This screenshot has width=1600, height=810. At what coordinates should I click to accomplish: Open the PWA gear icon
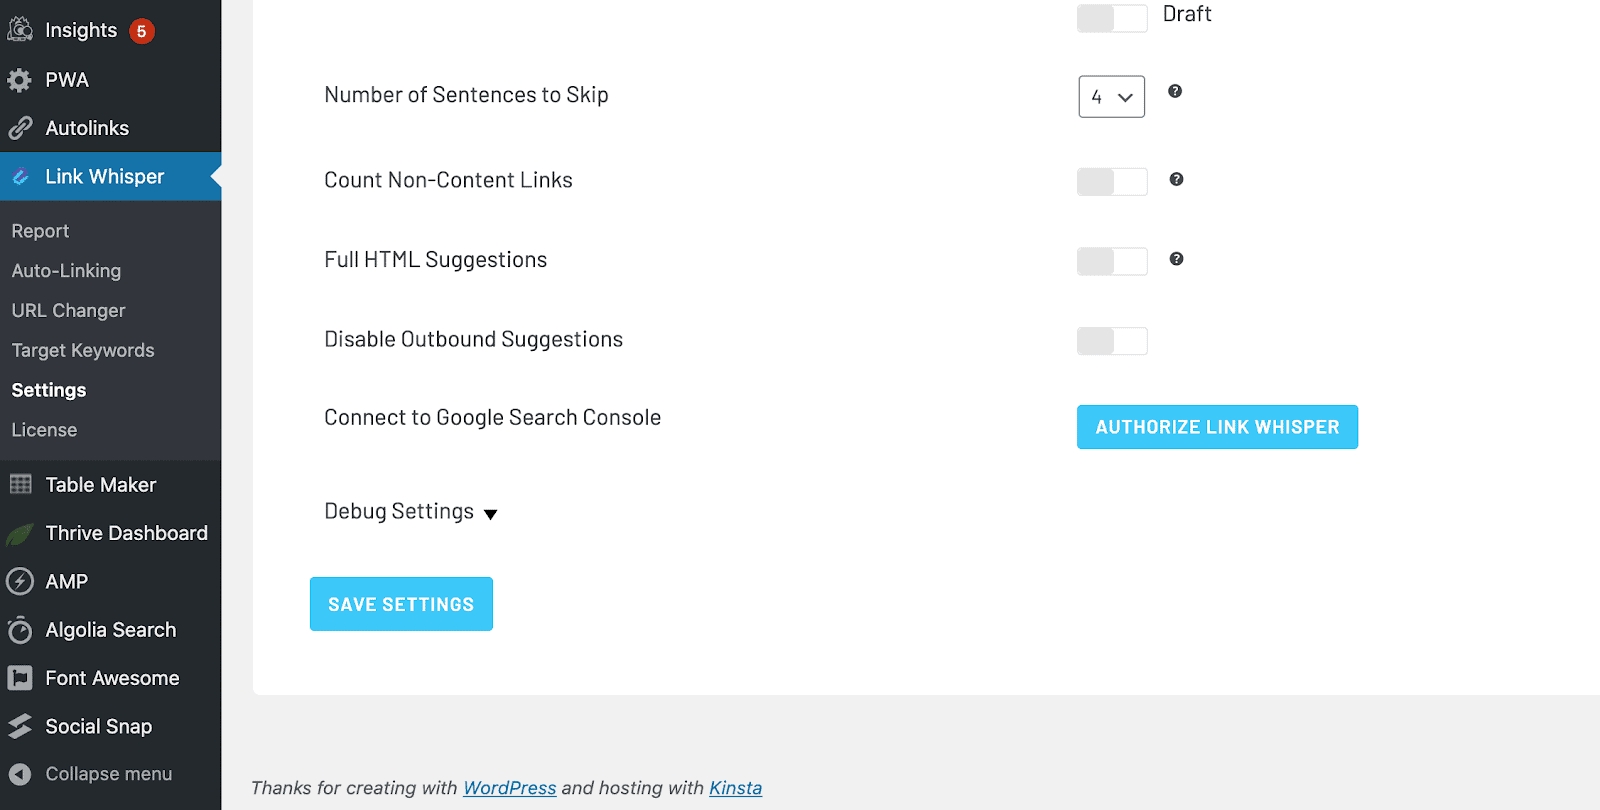point(20,80)
